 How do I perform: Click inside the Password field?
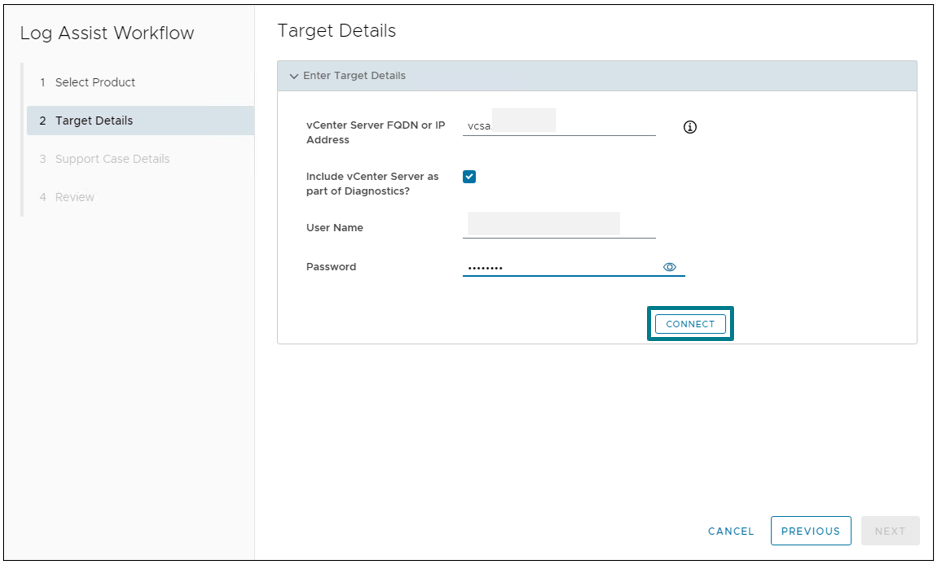[559, 267]
